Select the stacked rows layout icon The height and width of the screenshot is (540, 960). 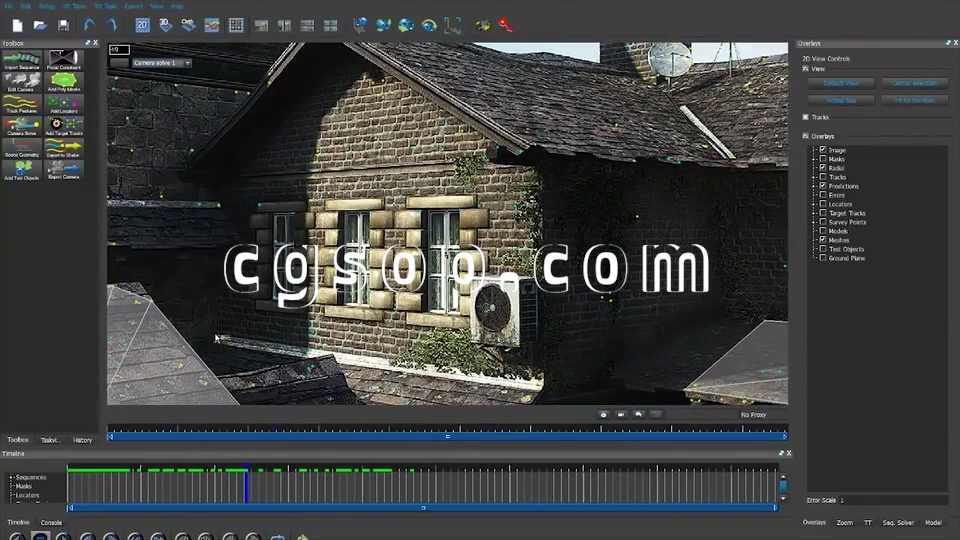307,25
